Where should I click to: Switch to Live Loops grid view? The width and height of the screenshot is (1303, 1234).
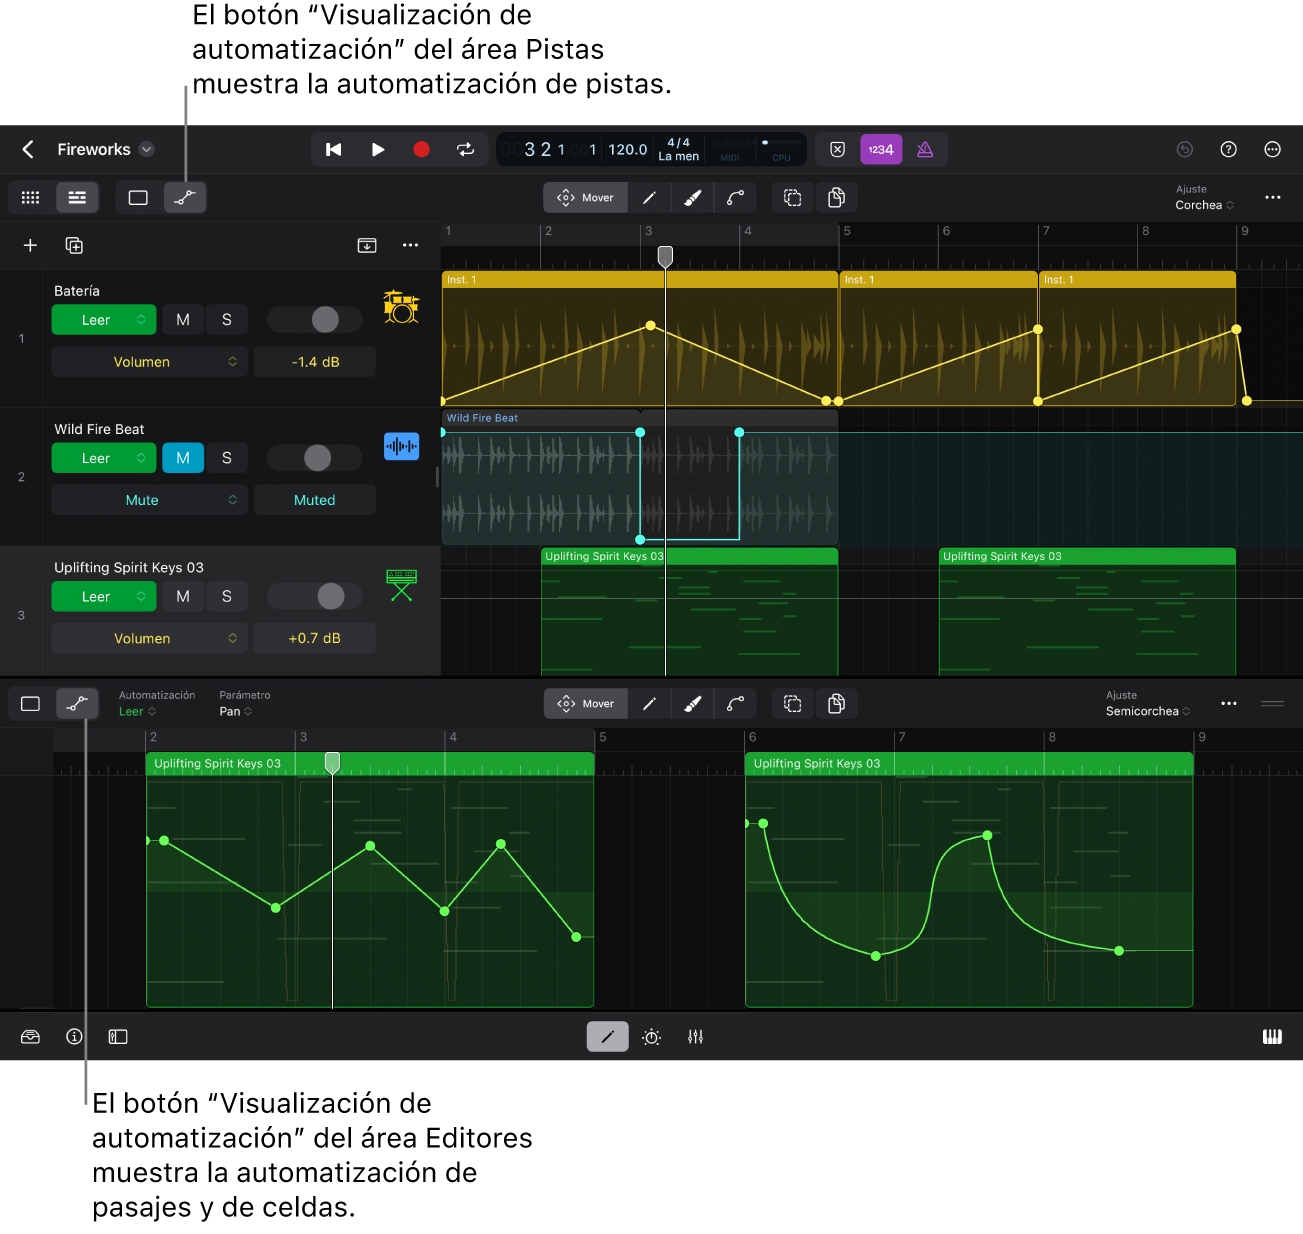click(31, 197)
